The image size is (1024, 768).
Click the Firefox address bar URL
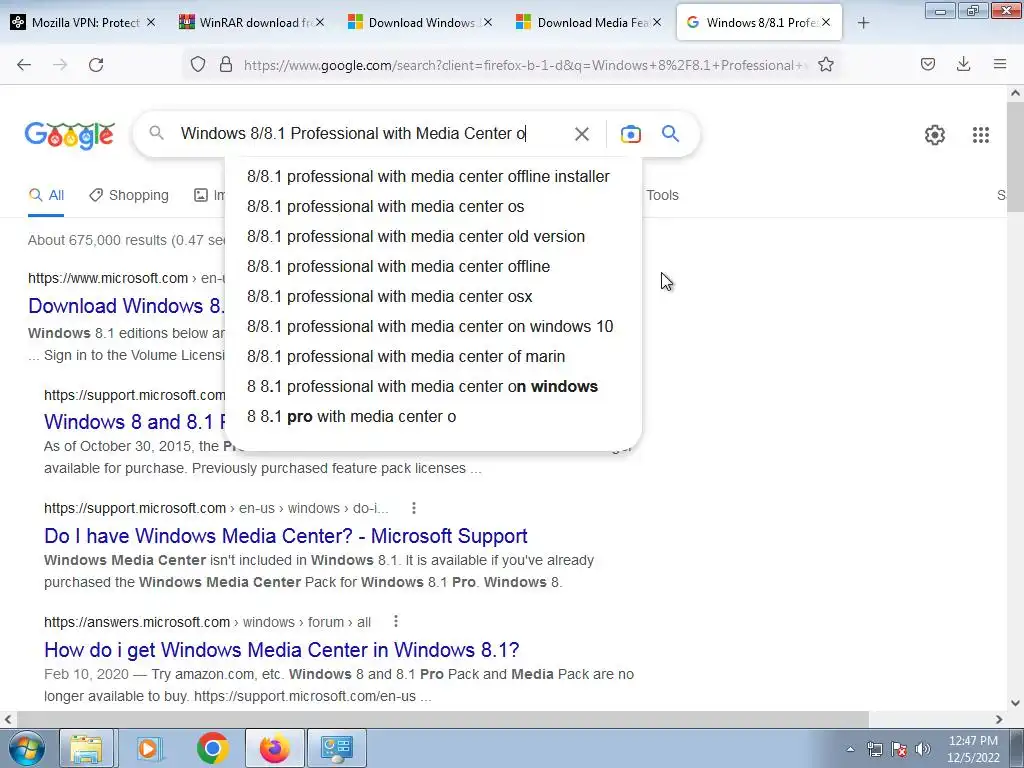point(524,65)
